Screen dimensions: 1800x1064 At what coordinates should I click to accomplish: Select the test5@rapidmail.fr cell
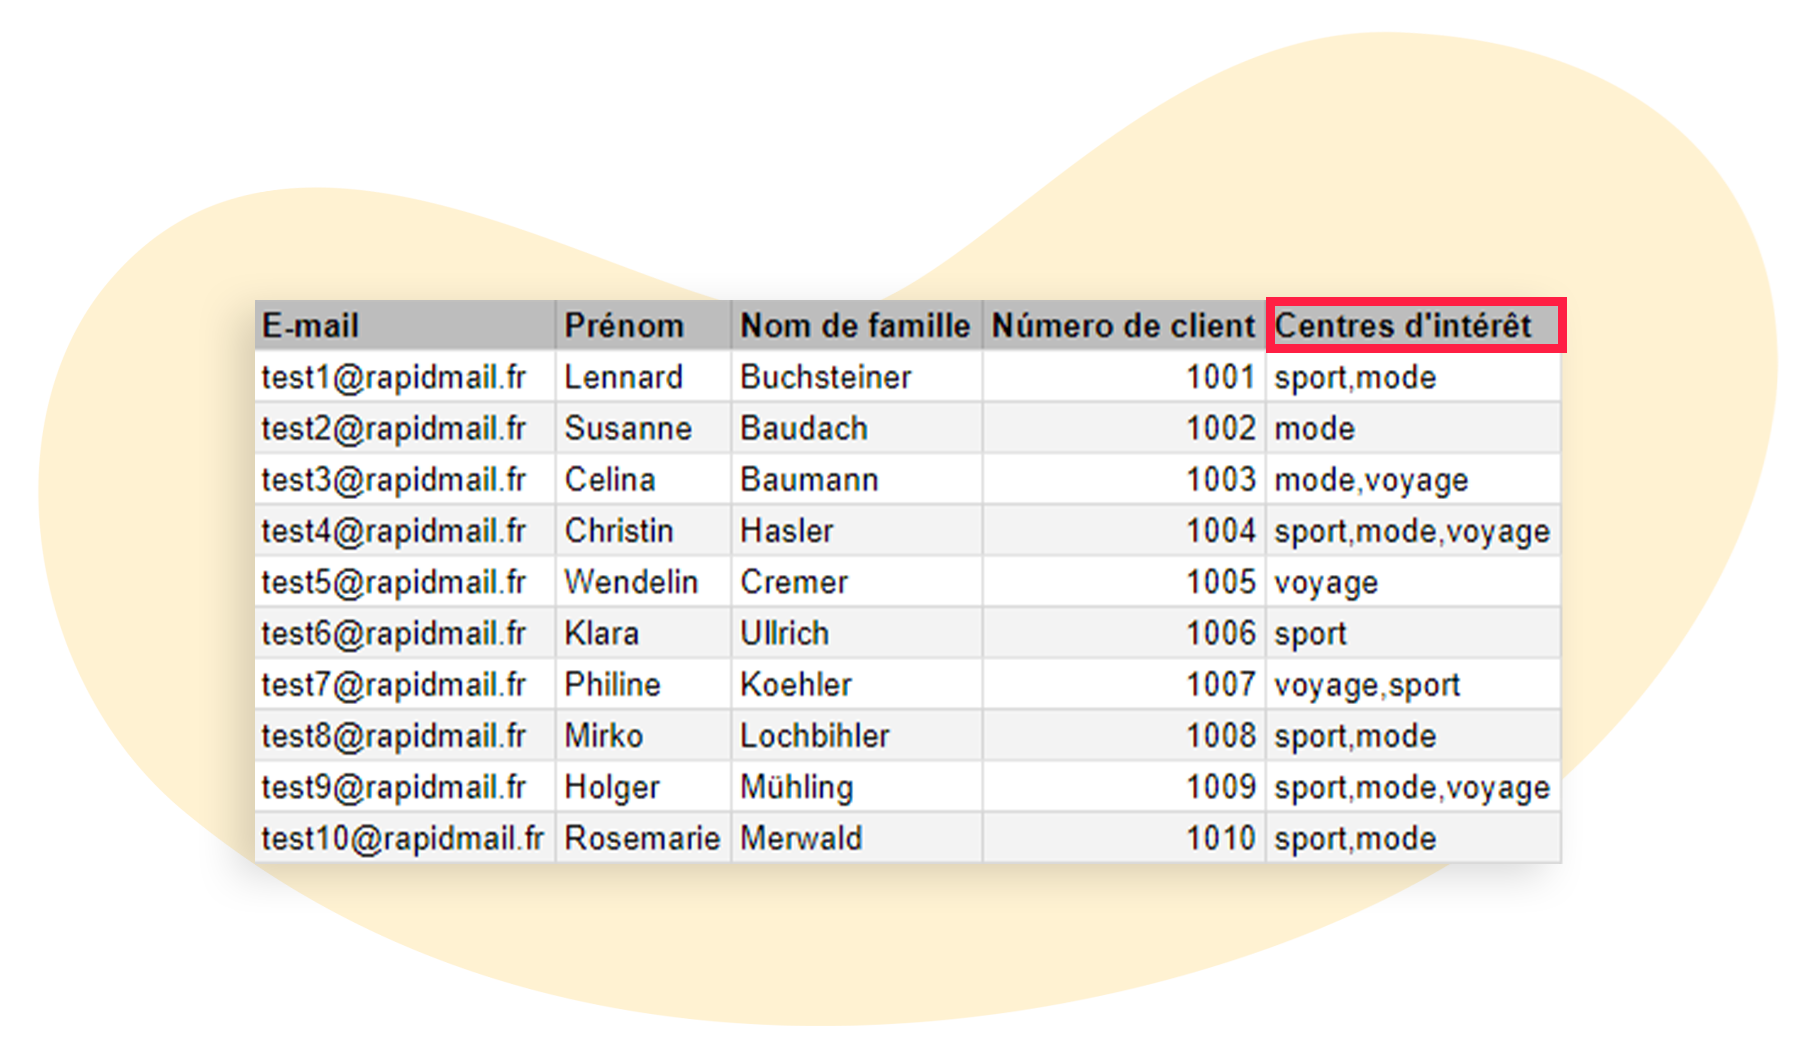tap(394, 582)
